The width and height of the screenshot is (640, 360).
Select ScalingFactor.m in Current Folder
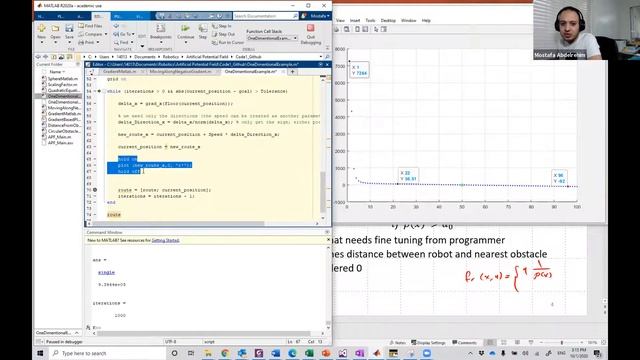[x=62, y=84]
